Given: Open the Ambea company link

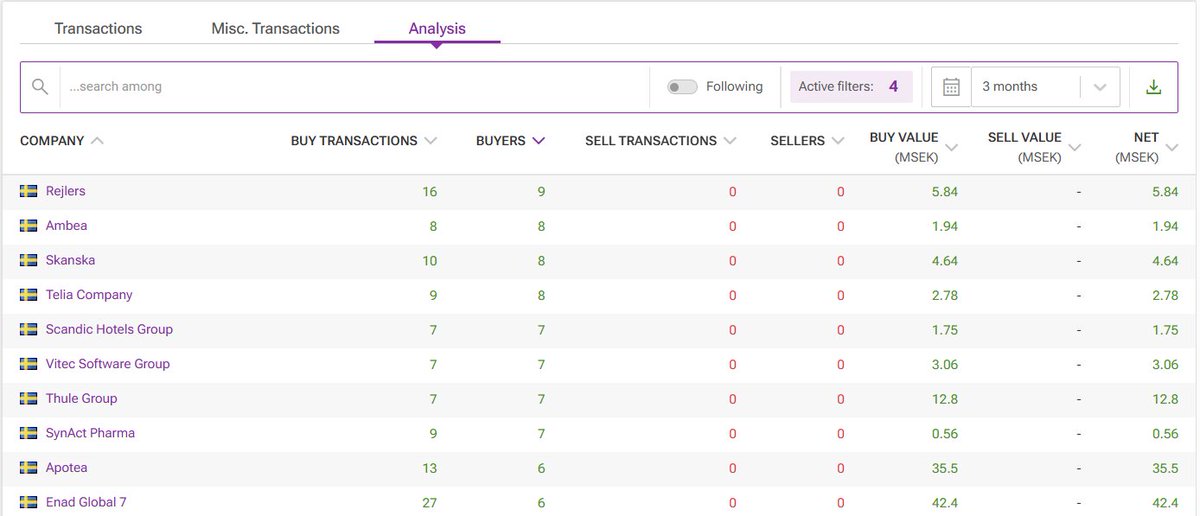Looking at the screenshot, I should (x=67, y=226).
